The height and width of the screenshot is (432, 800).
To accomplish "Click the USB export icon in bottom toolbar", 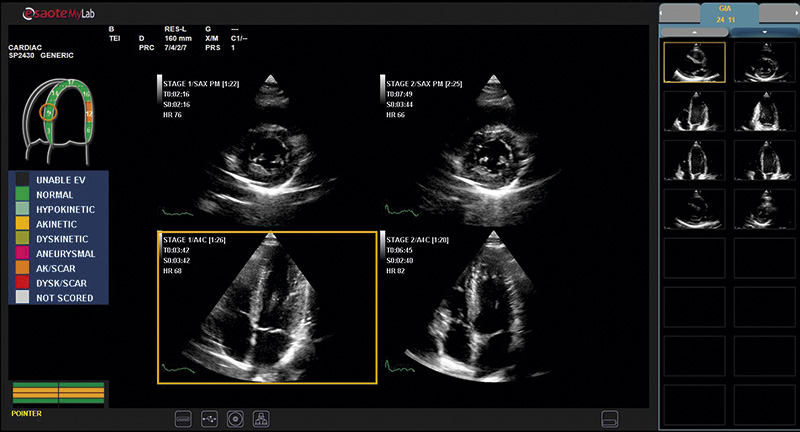I will [x=209, y=419].
